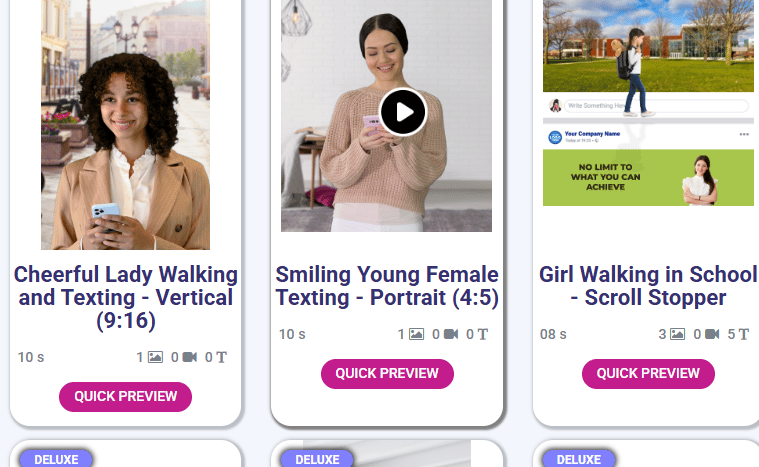Click video camera icon on Girl Walking card

coord(712,334)
